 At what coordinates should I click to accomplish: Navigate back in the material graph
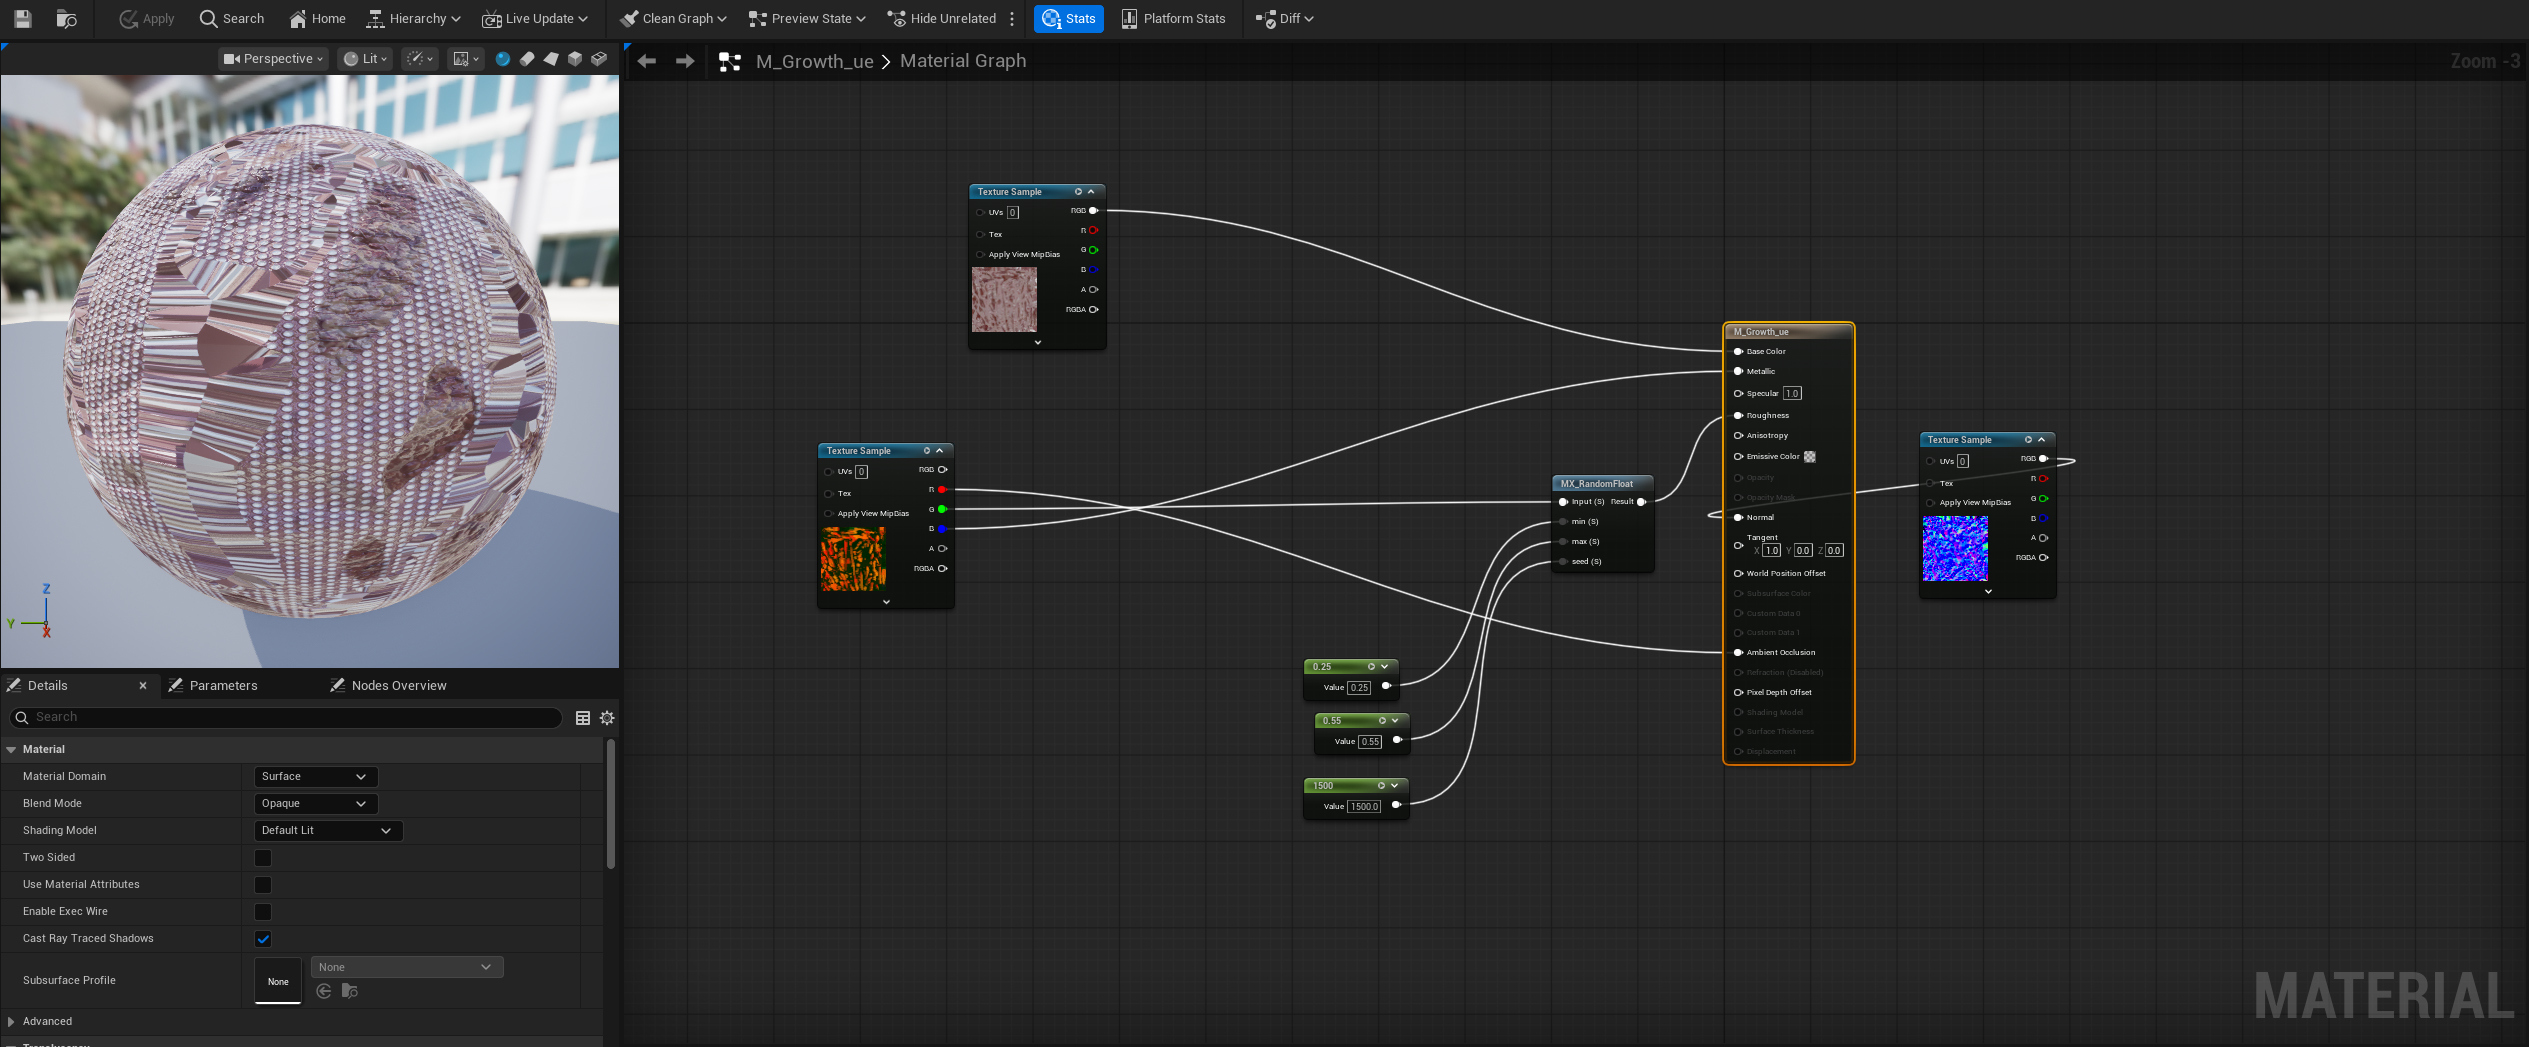coord(647,61)
